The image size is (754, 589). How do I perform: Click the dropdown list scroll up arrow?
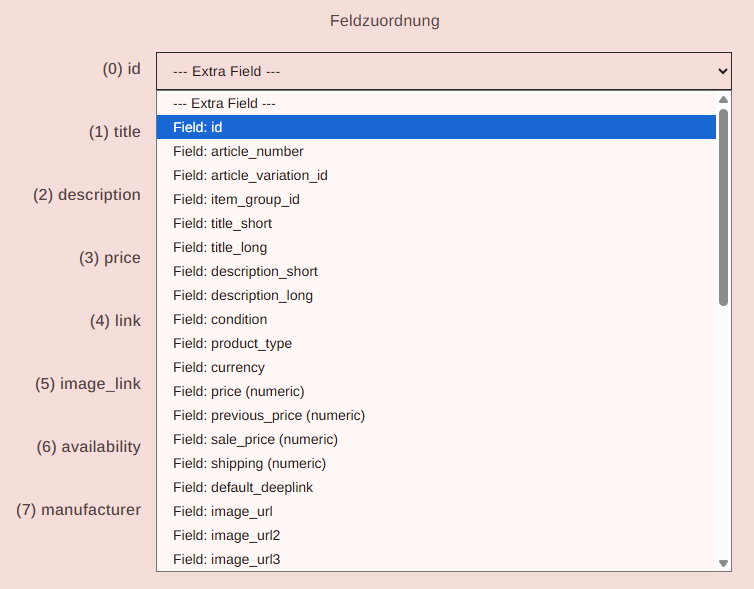tap(724, 100)
